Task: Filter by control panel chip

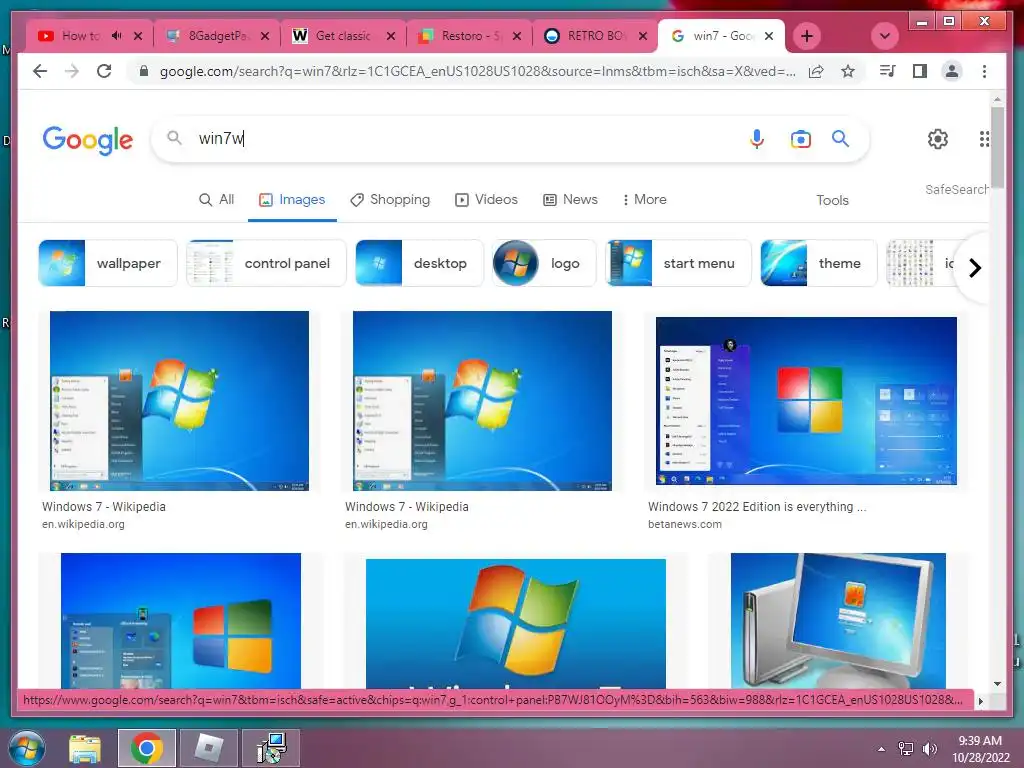Action: (266, 263)
